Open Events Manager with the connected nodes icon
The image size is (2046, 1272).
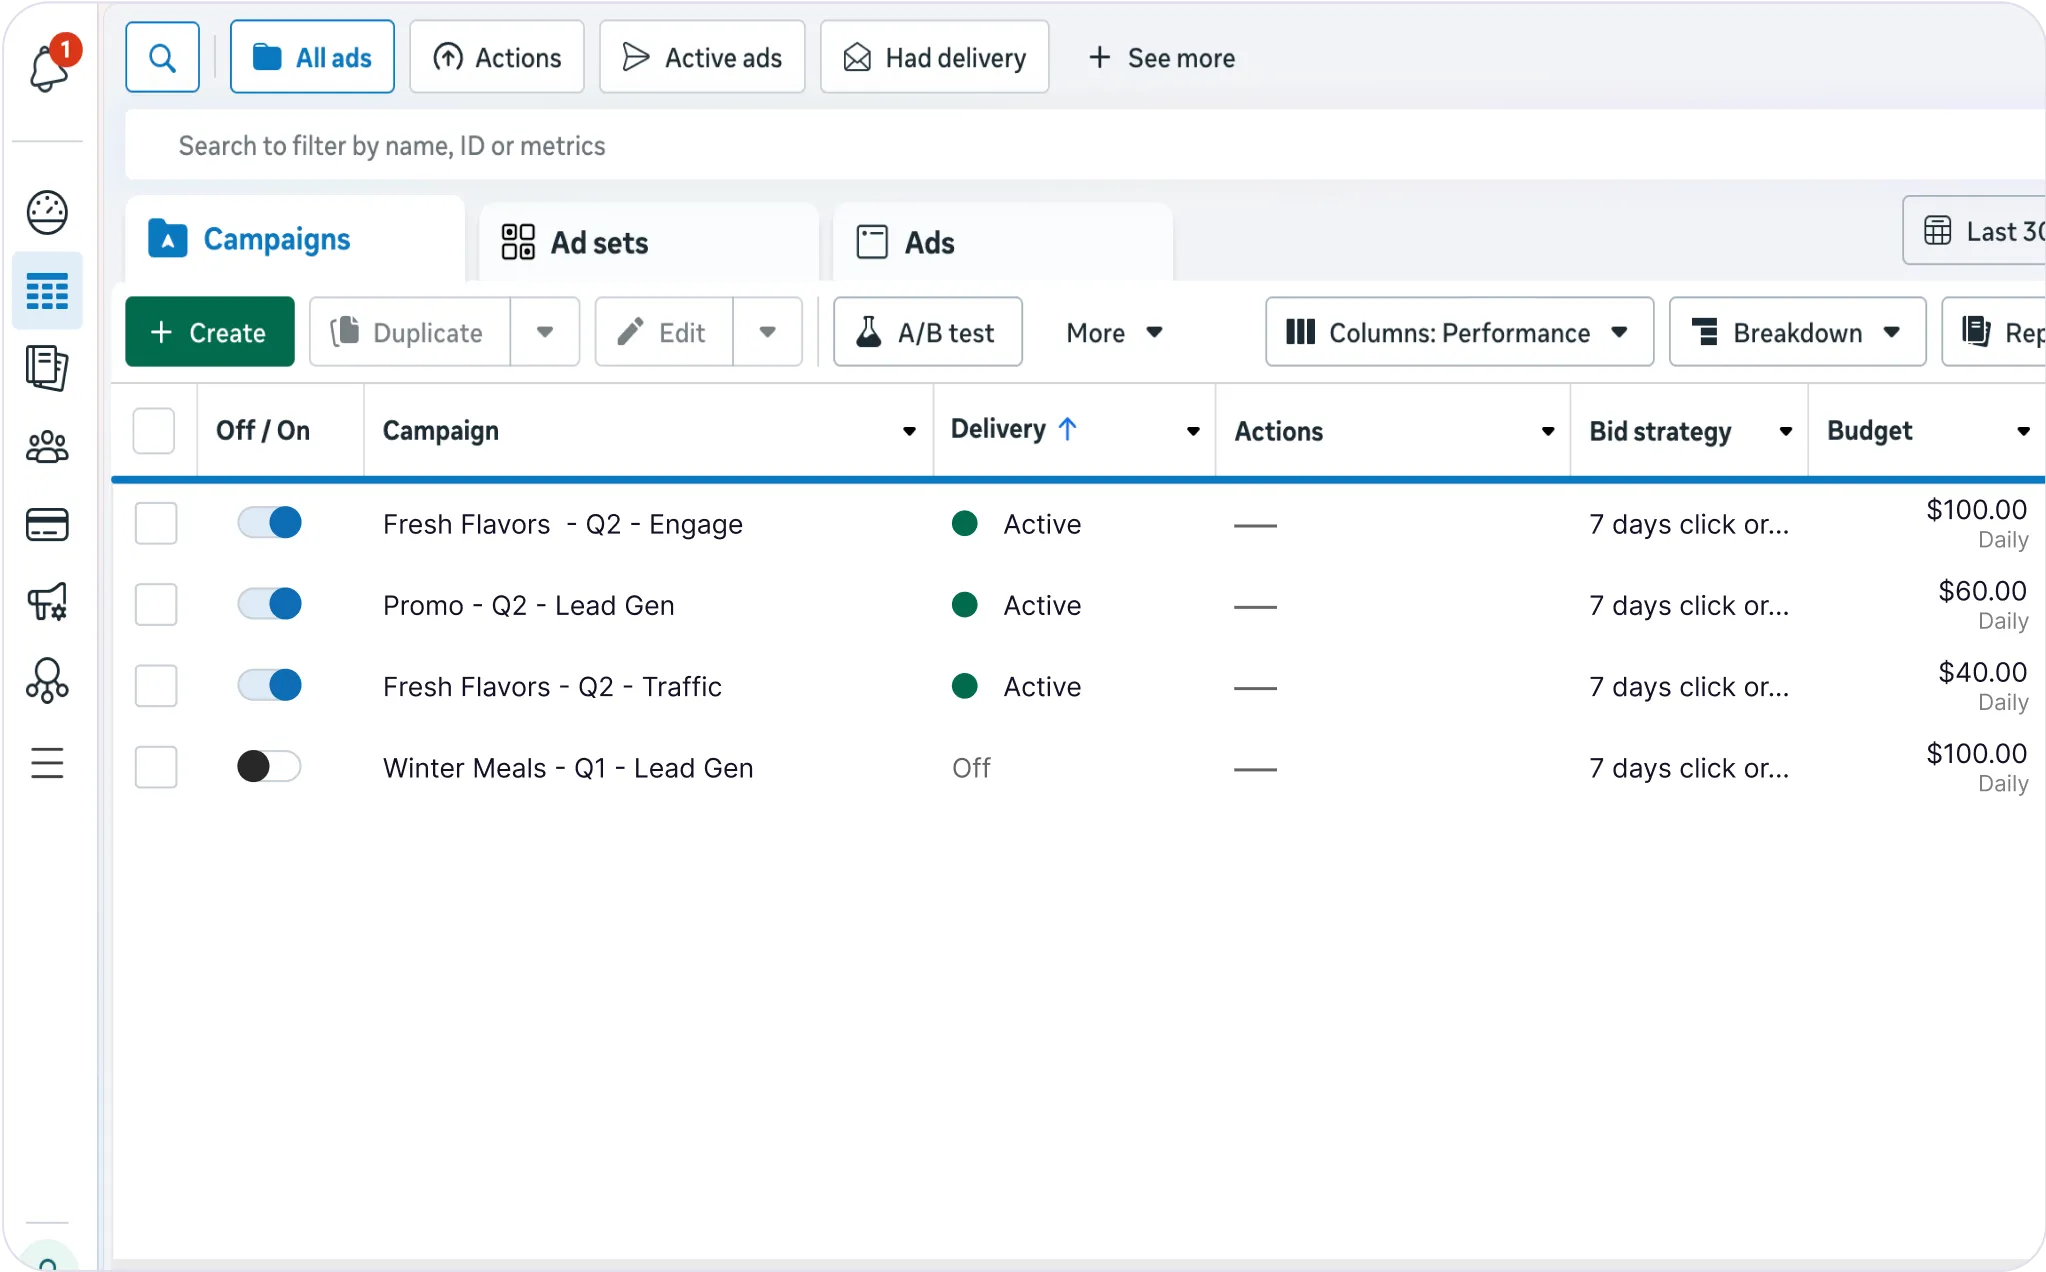47,681
